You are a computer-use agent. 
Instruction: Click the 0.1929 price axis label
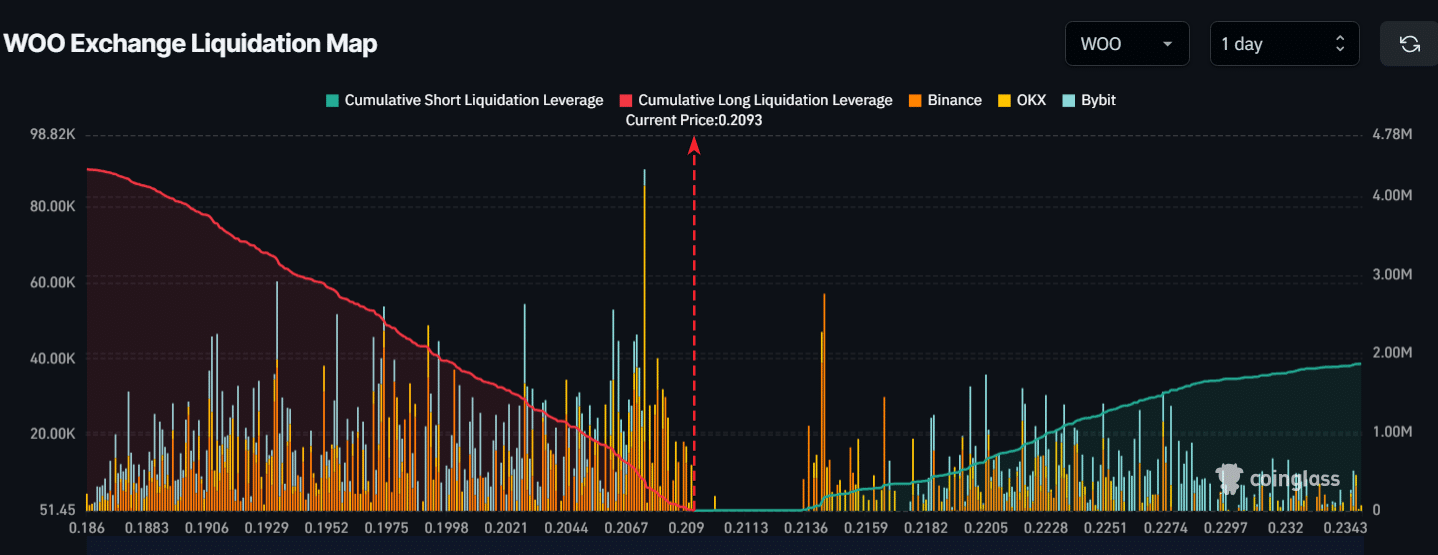[x=269, y=527]
